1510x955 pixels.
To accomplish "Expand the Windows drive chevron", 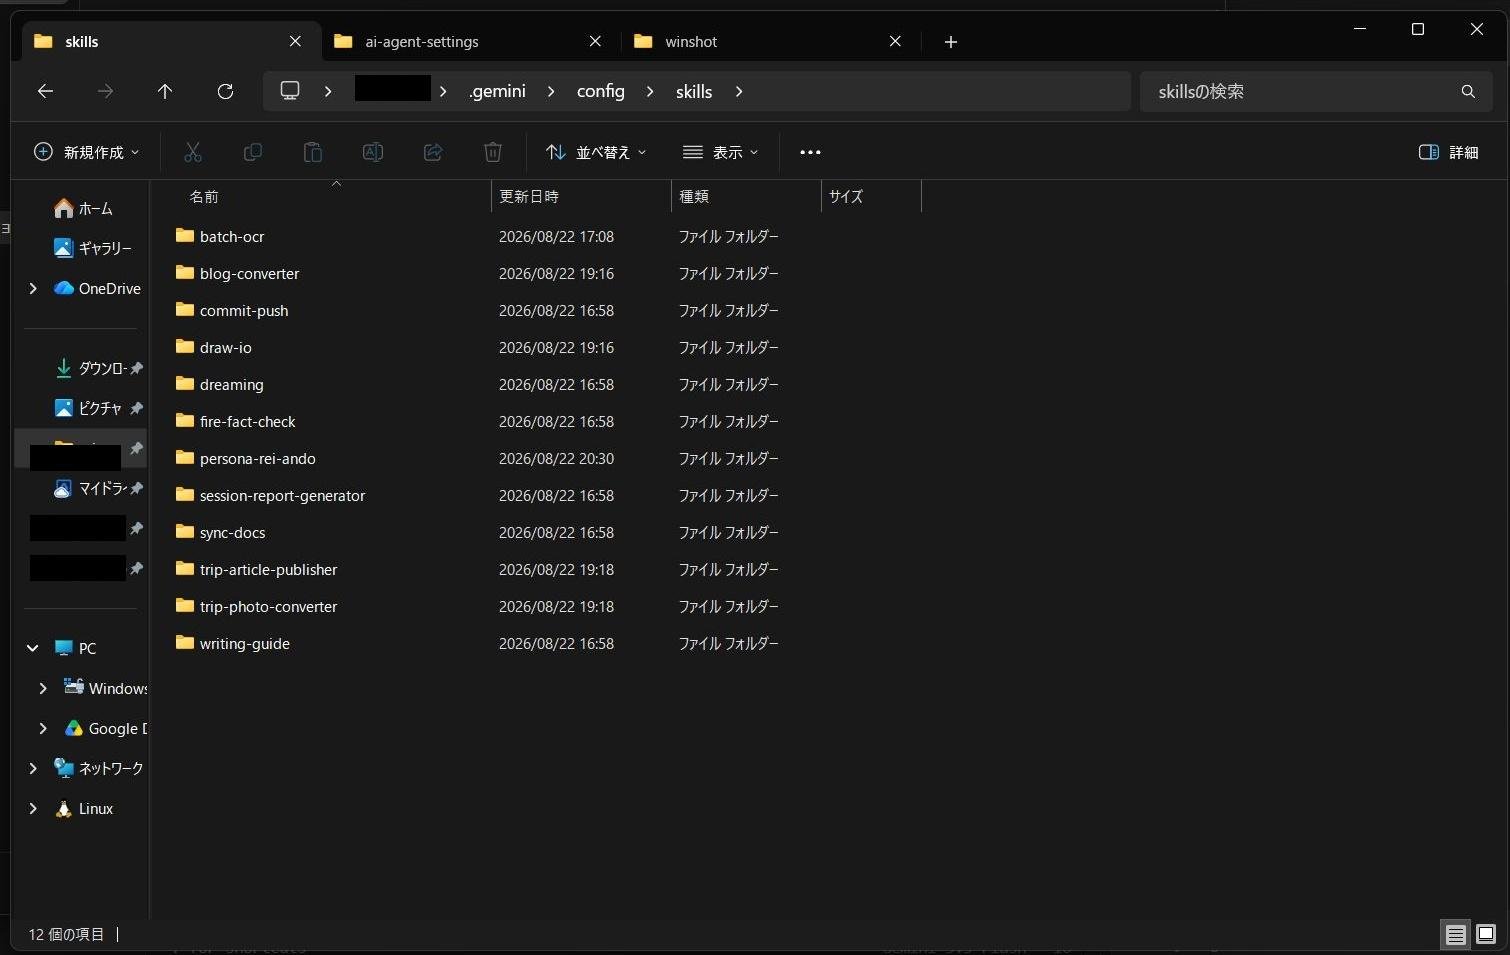I will click(x=43, y=688).
